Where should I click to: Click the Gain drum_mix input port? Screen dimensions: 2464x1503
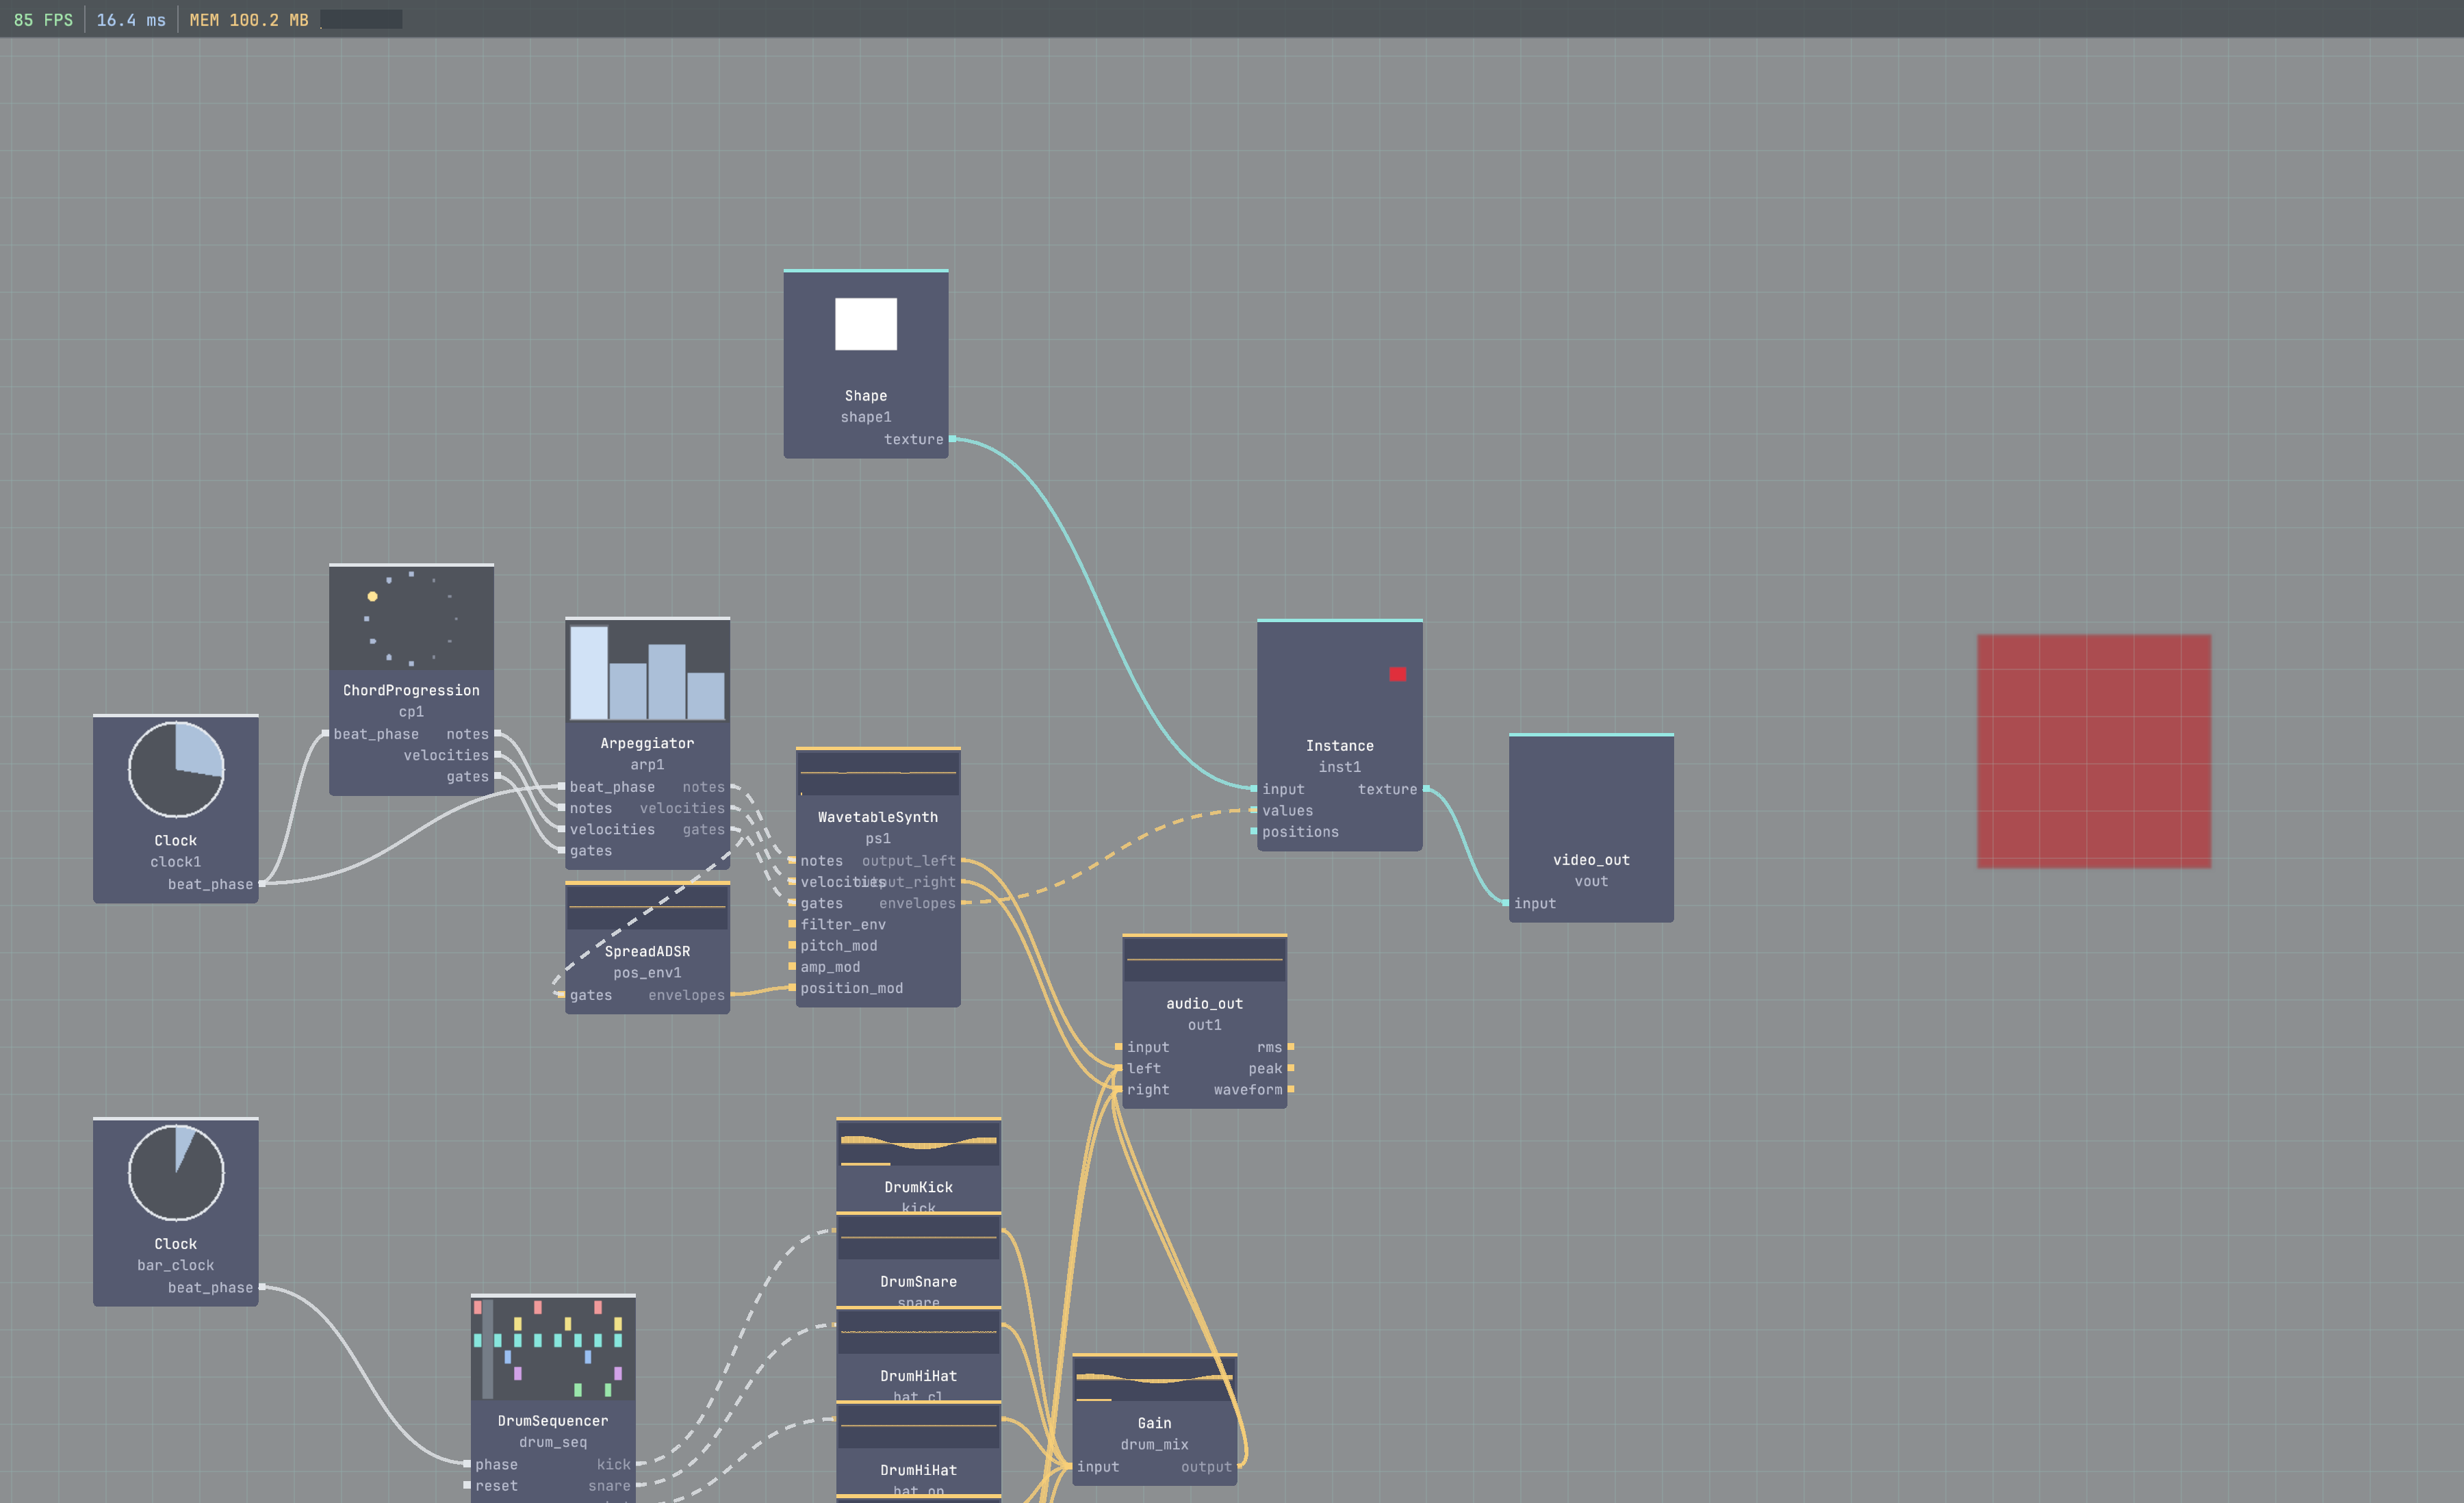(x=1068, y=1466)
